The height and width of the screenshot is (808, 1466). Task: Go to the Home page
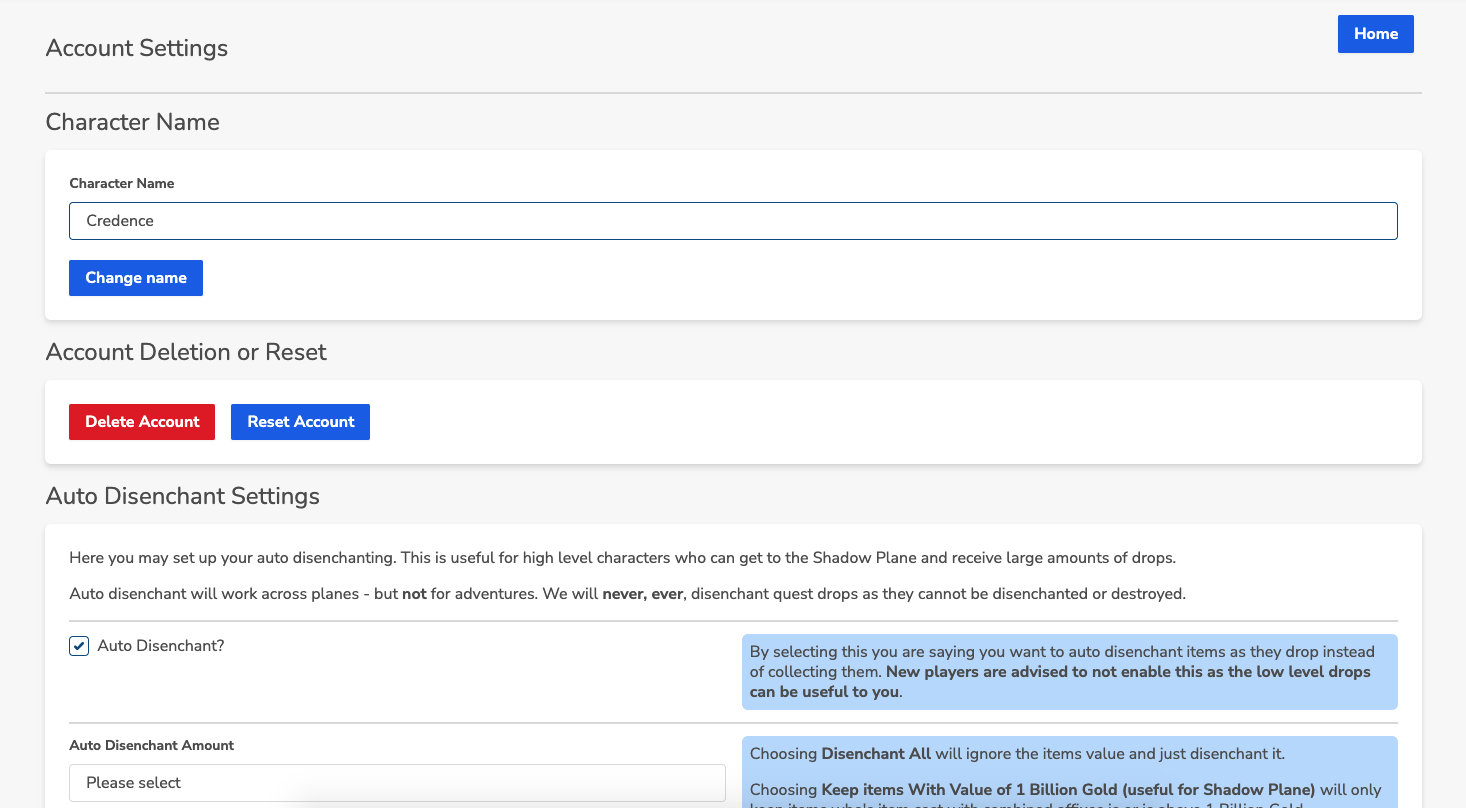[1375, 34]
